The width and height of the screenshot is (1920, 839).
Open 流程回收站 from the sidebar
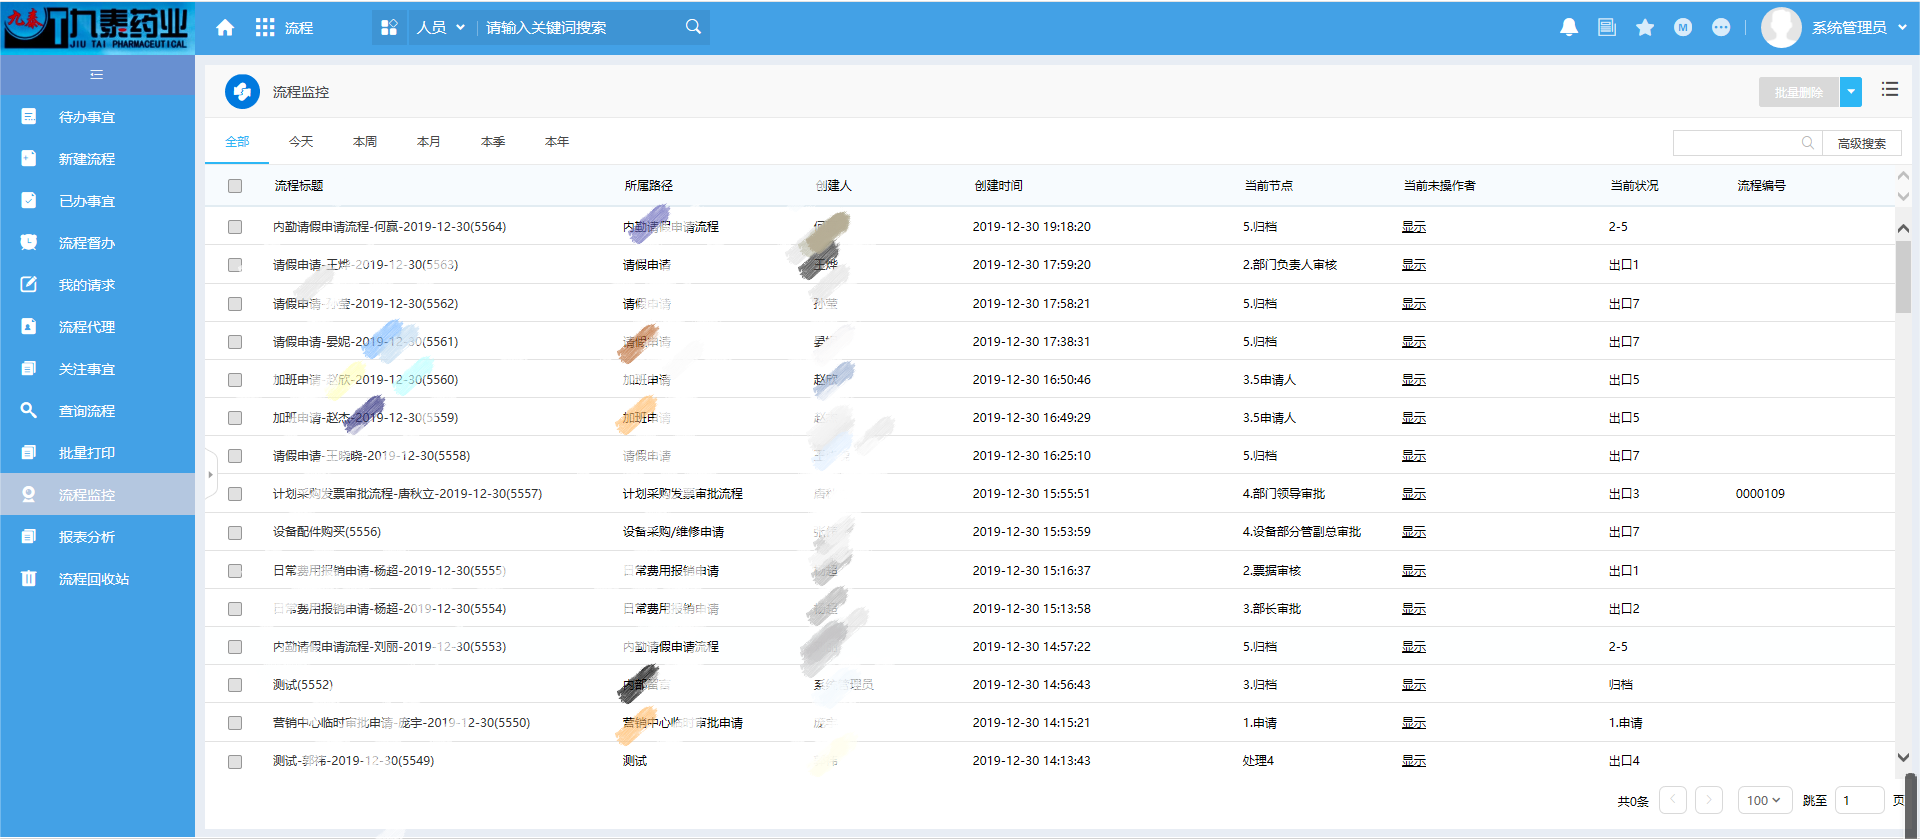coord(97,579)
